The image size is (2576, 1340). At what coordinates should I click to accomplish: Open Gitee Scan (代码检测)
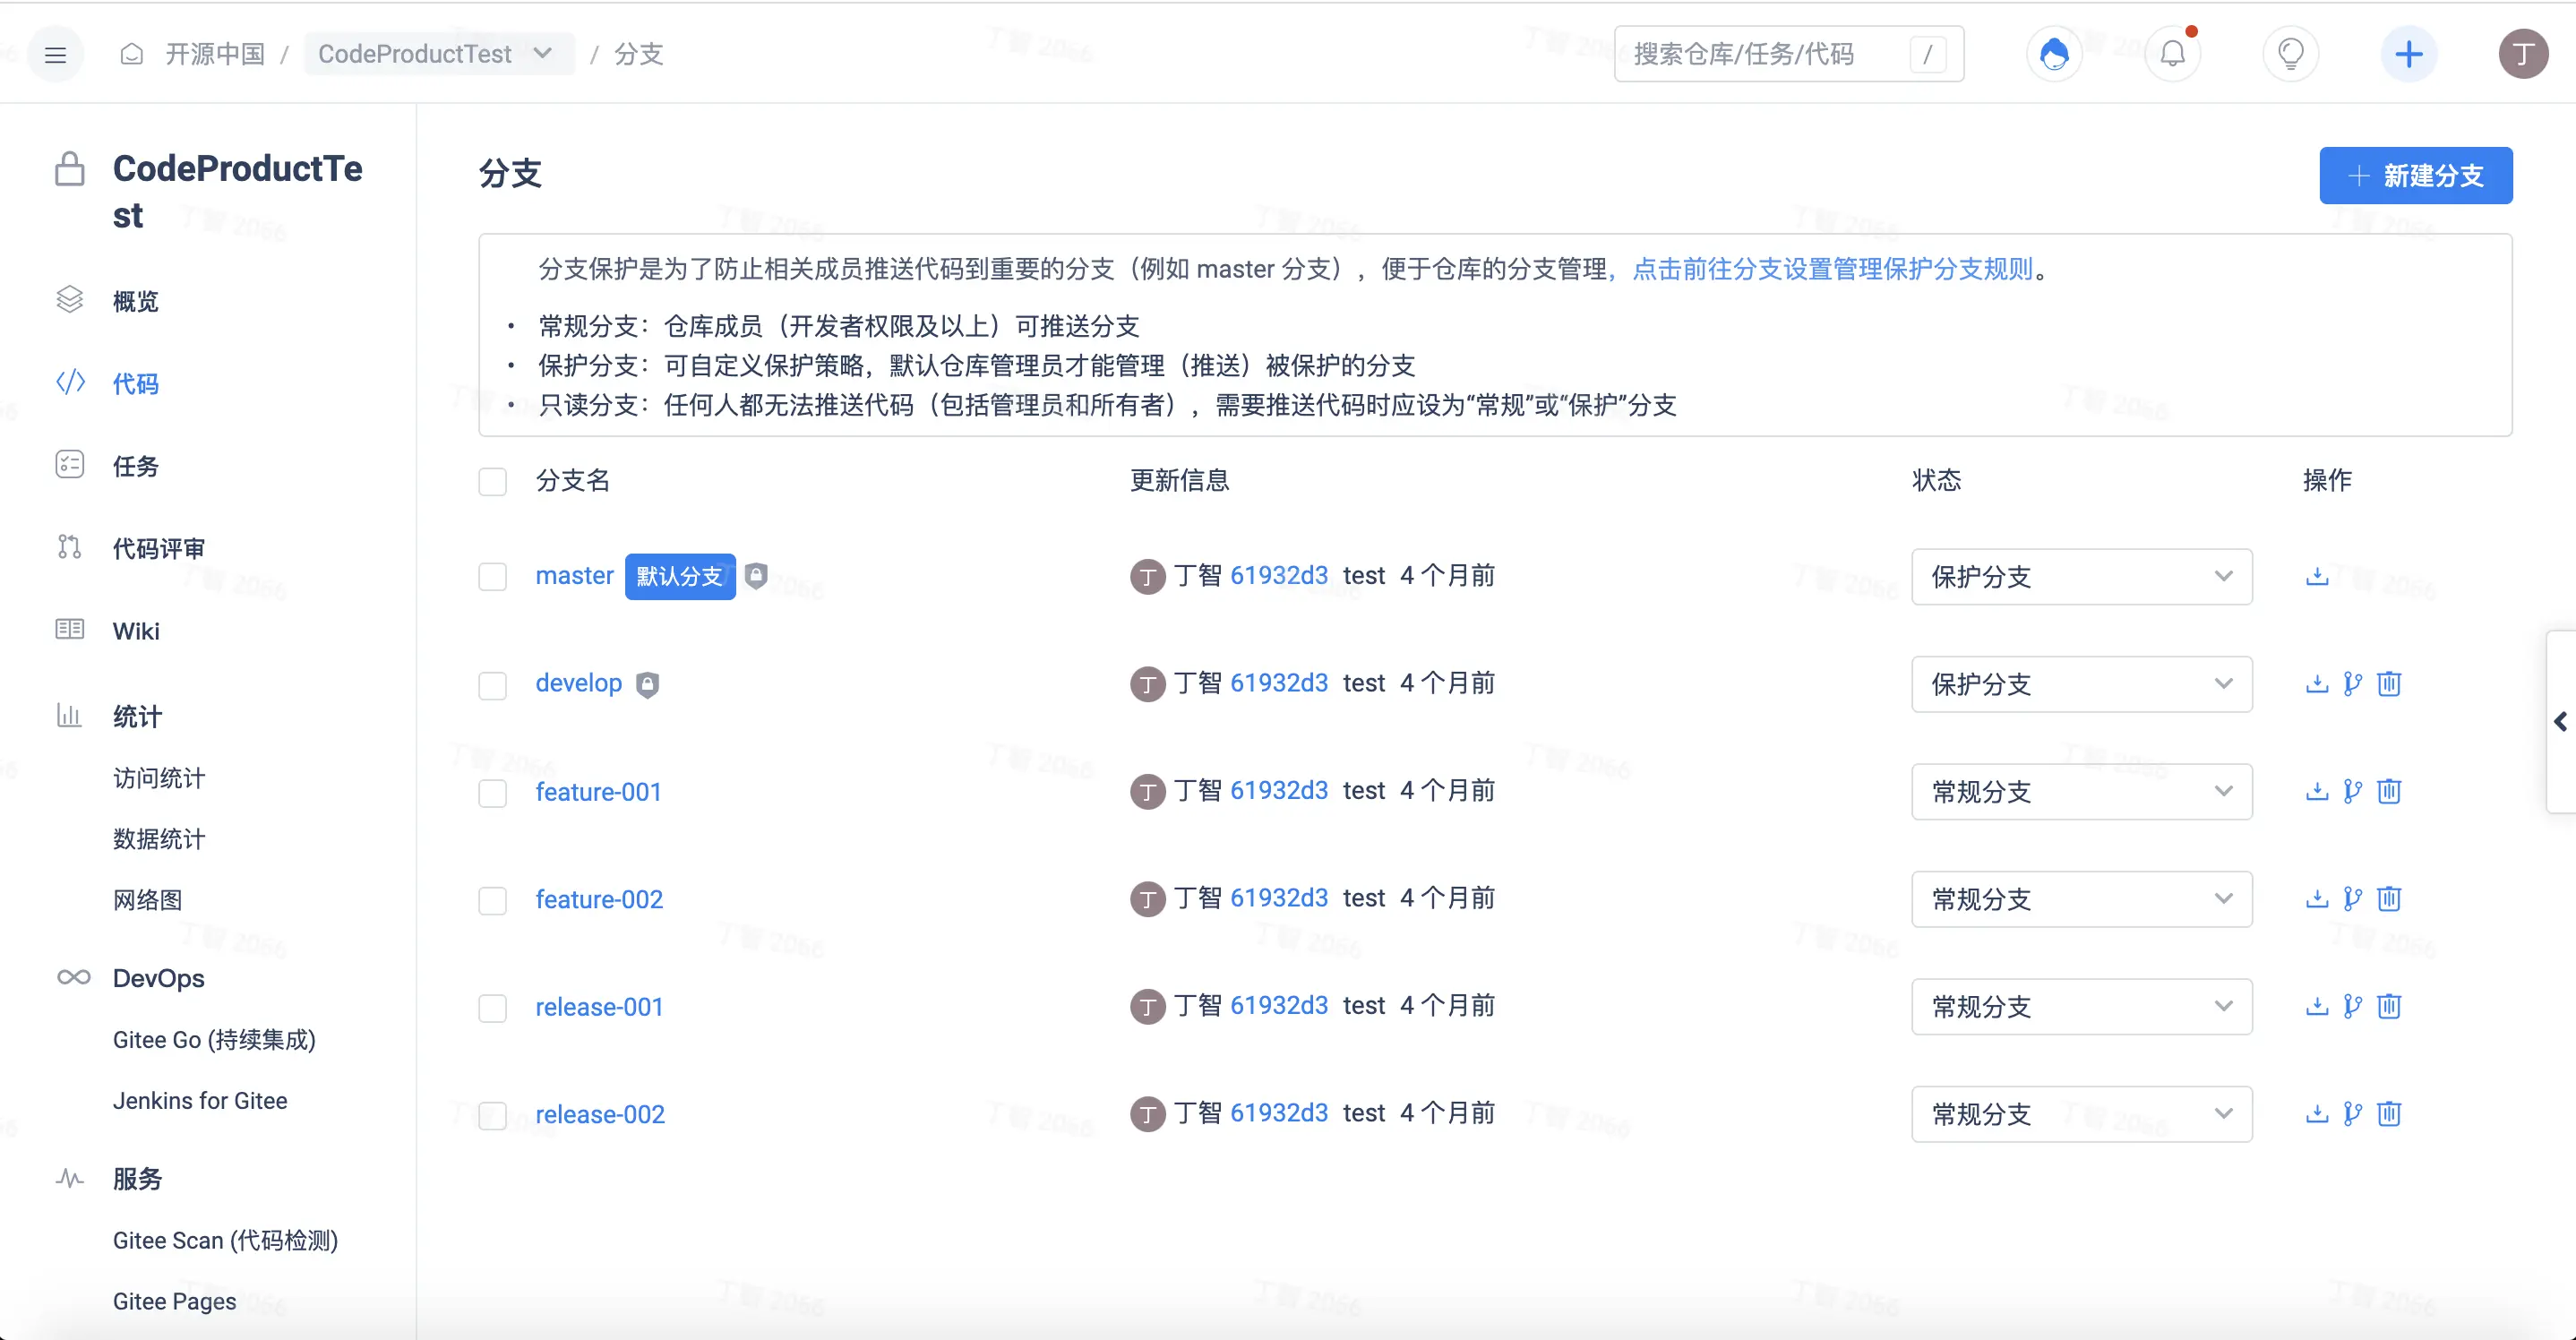point(225,1241)
